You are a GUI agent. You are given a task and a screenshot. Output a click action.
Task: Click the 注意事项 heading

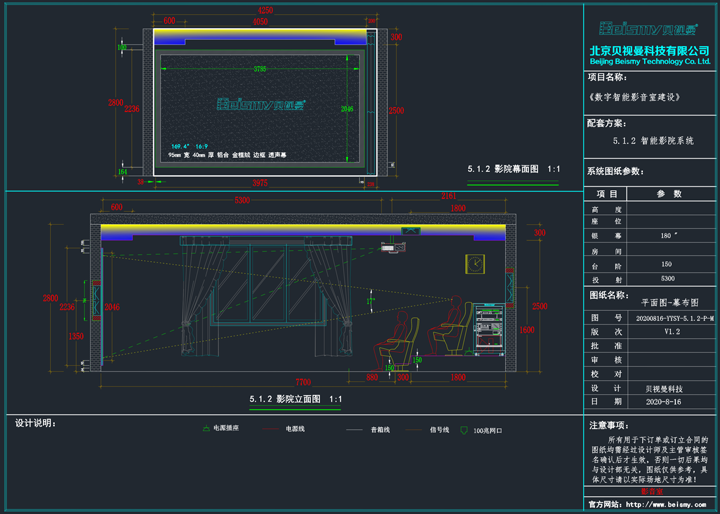[610, 426]
